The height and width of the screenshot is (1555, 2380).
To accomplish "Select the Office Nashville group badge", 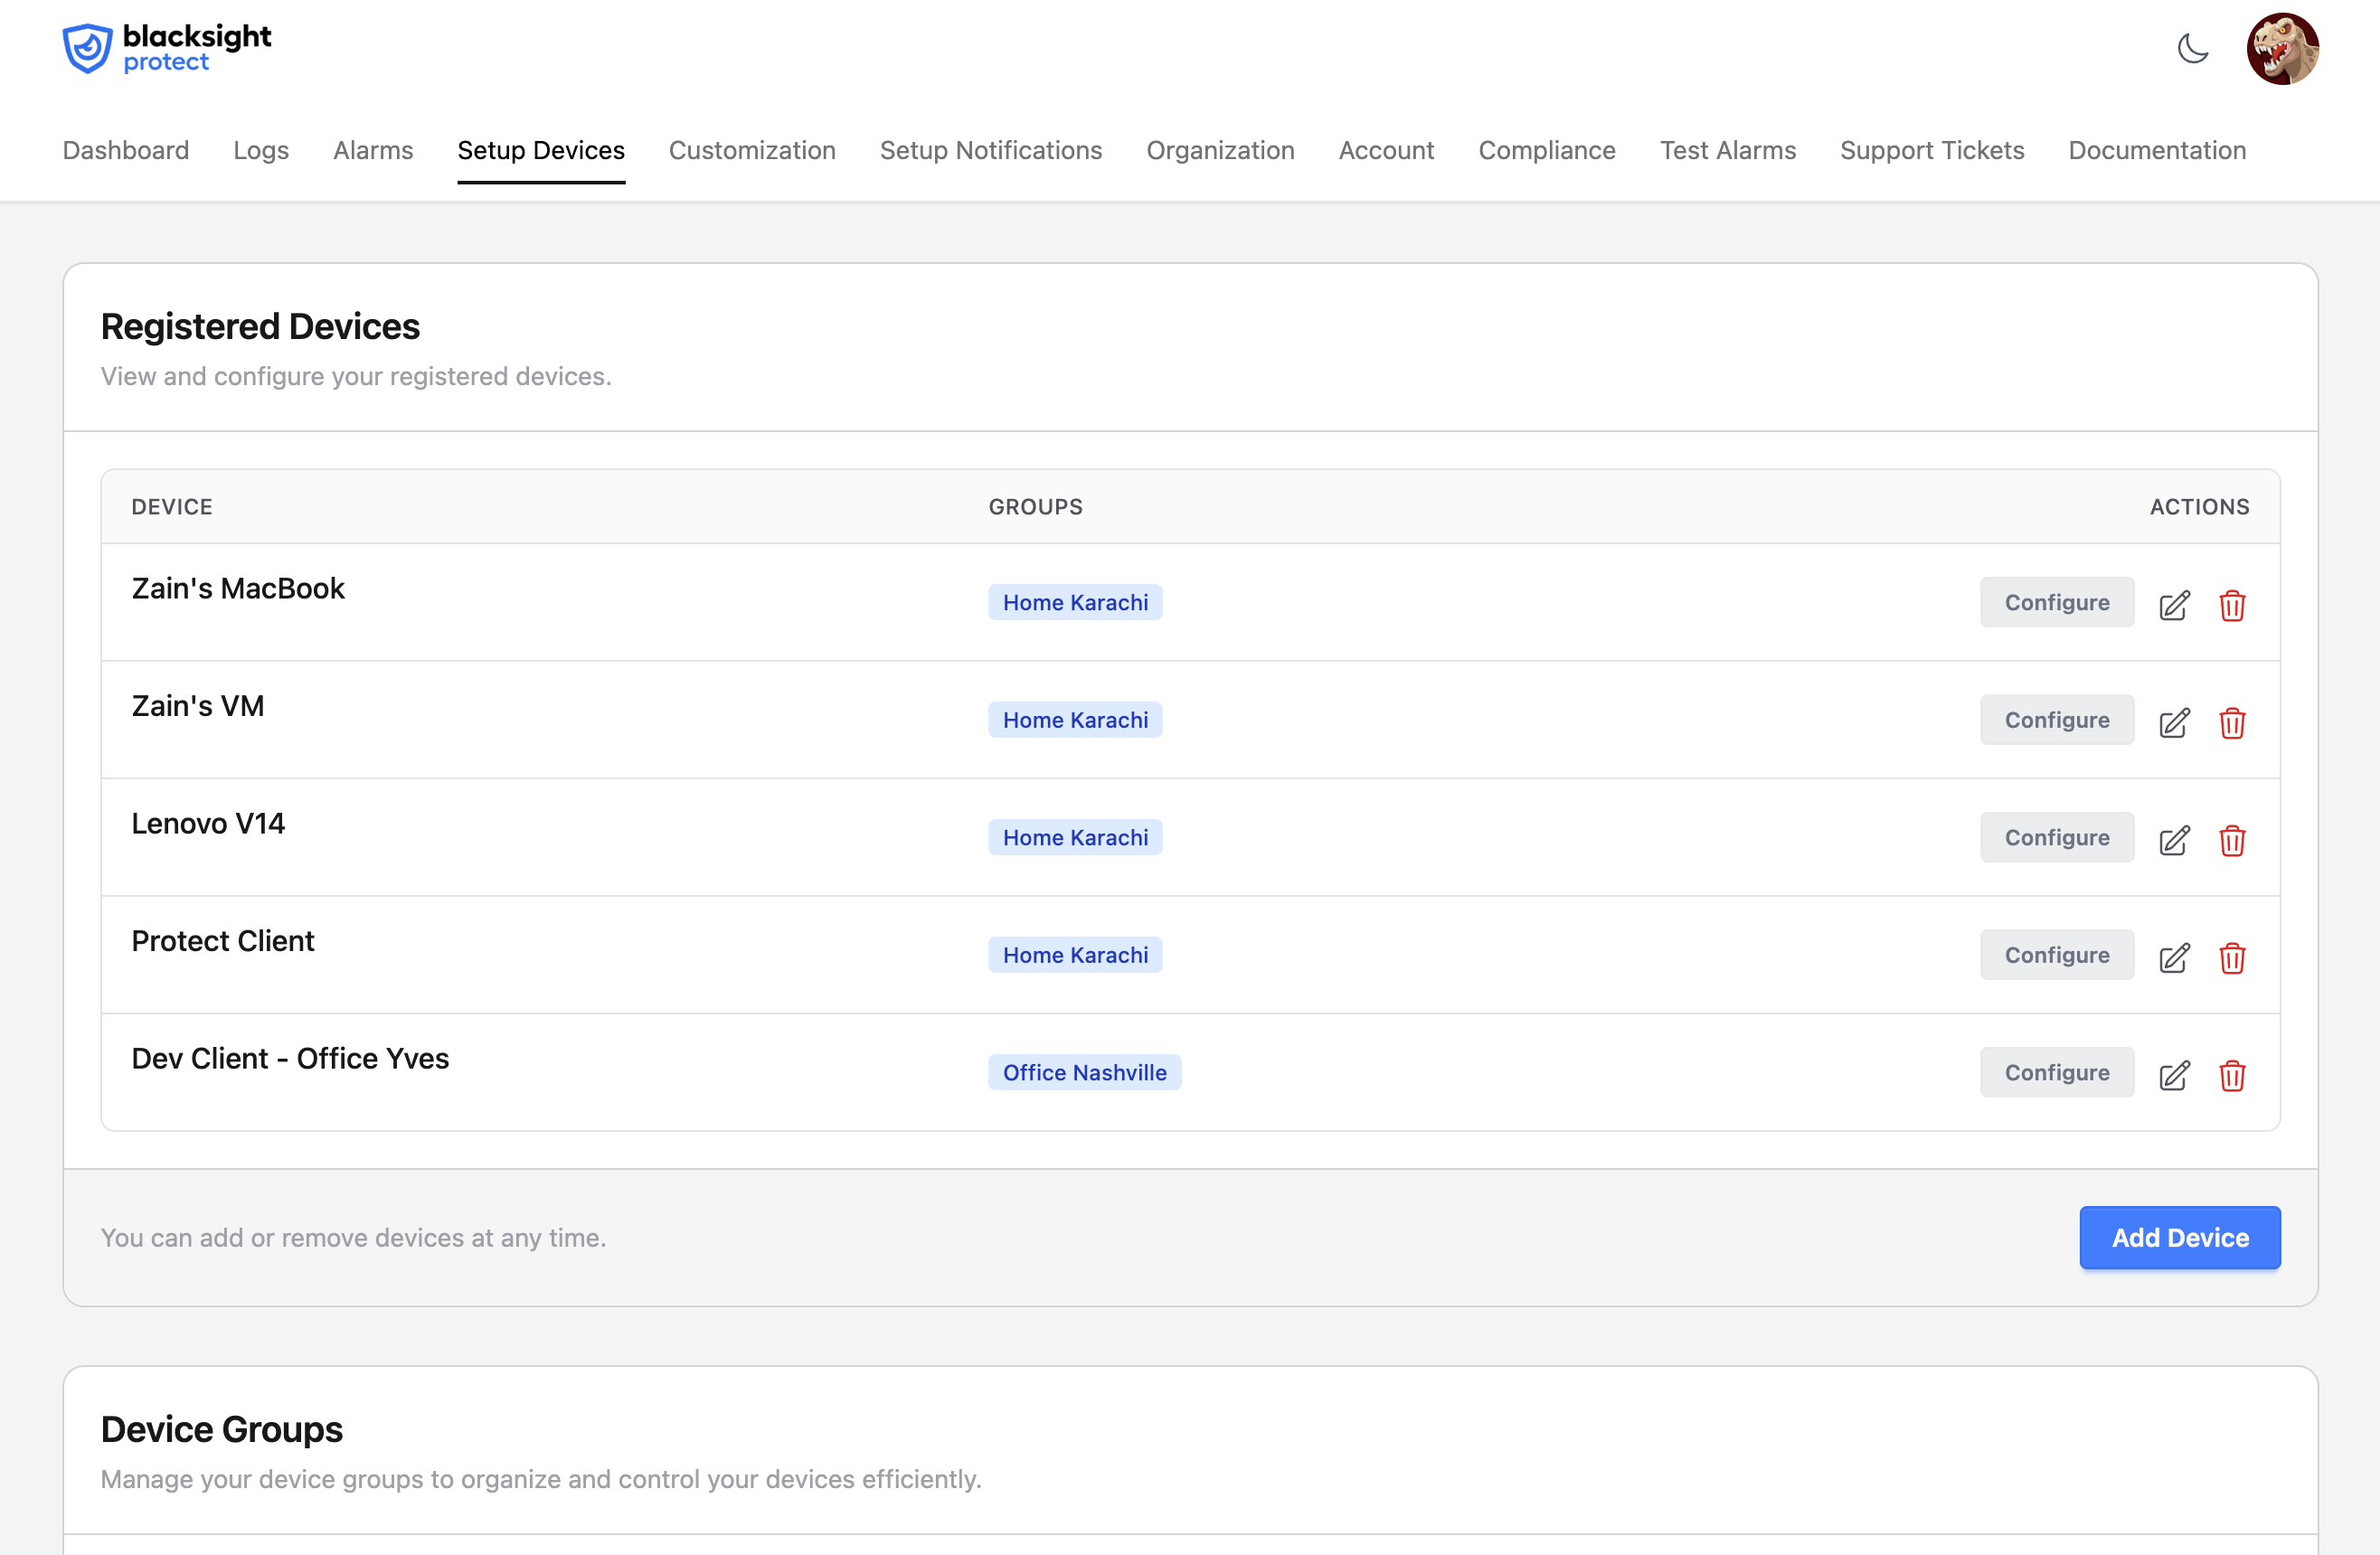I will 1084,1071.
